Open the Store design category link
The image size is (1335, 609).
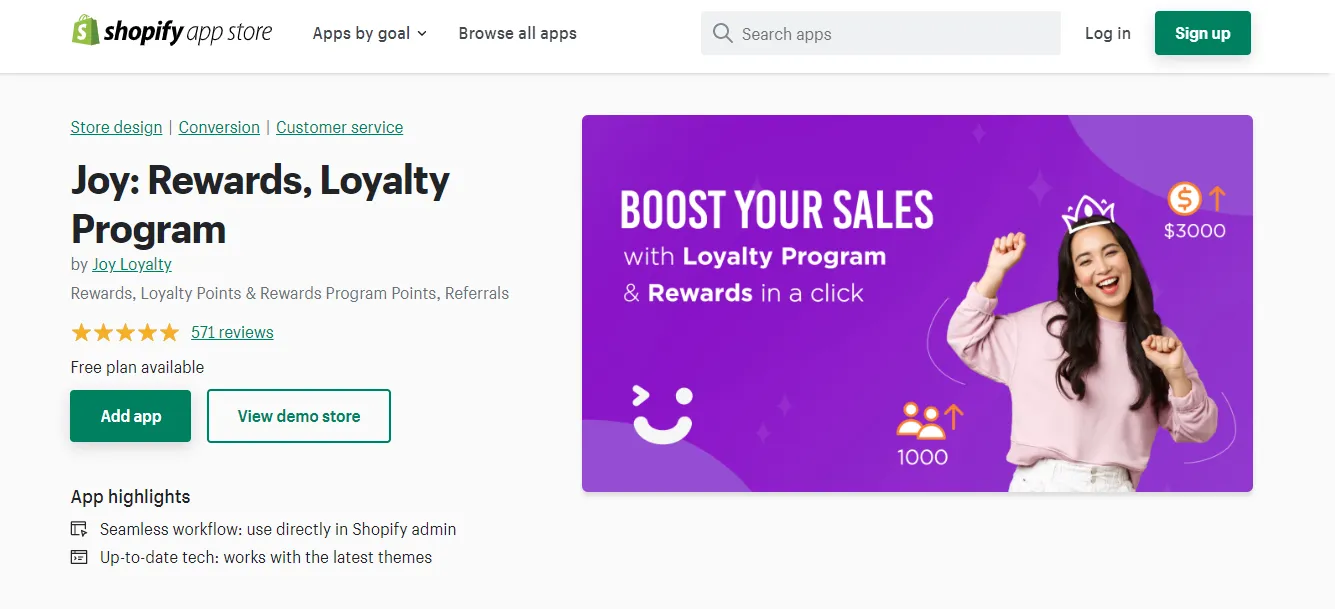[116, 127]
